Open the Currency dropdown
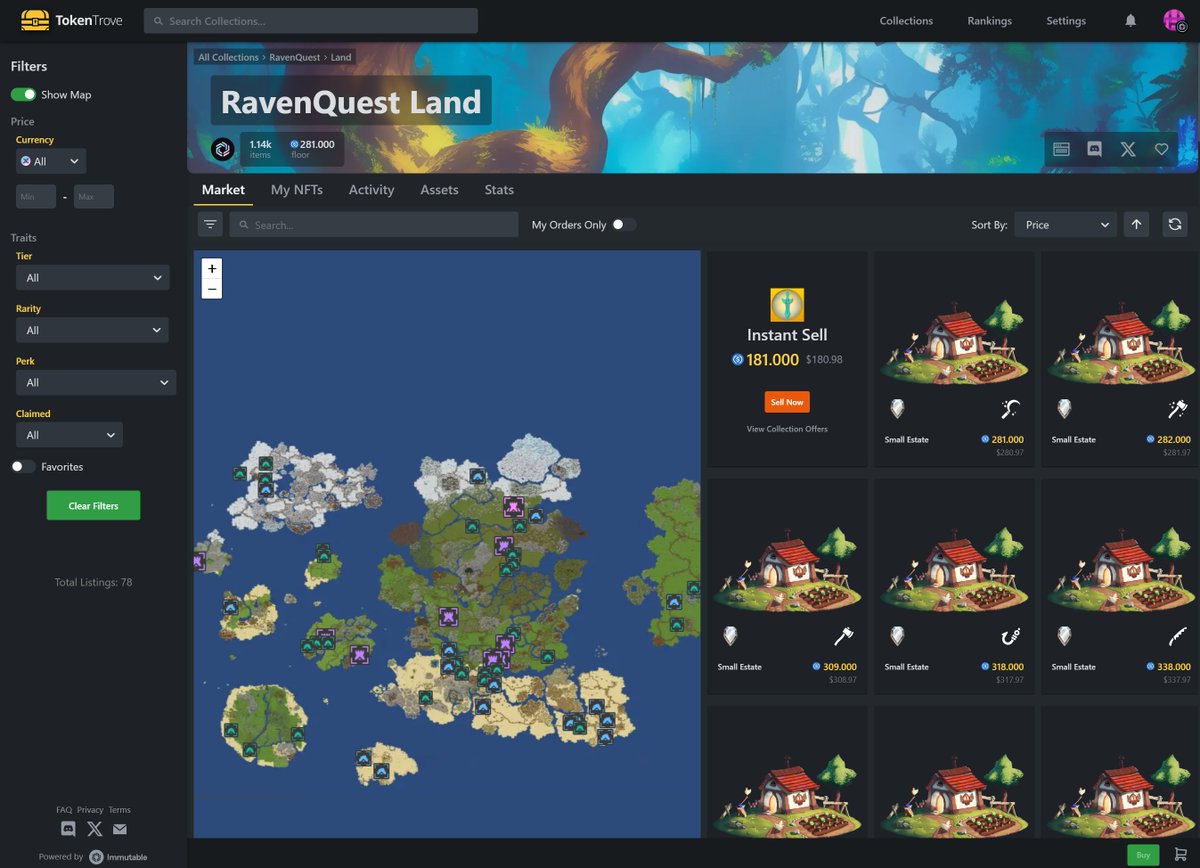1200x868 pixels. pos(51,161)
